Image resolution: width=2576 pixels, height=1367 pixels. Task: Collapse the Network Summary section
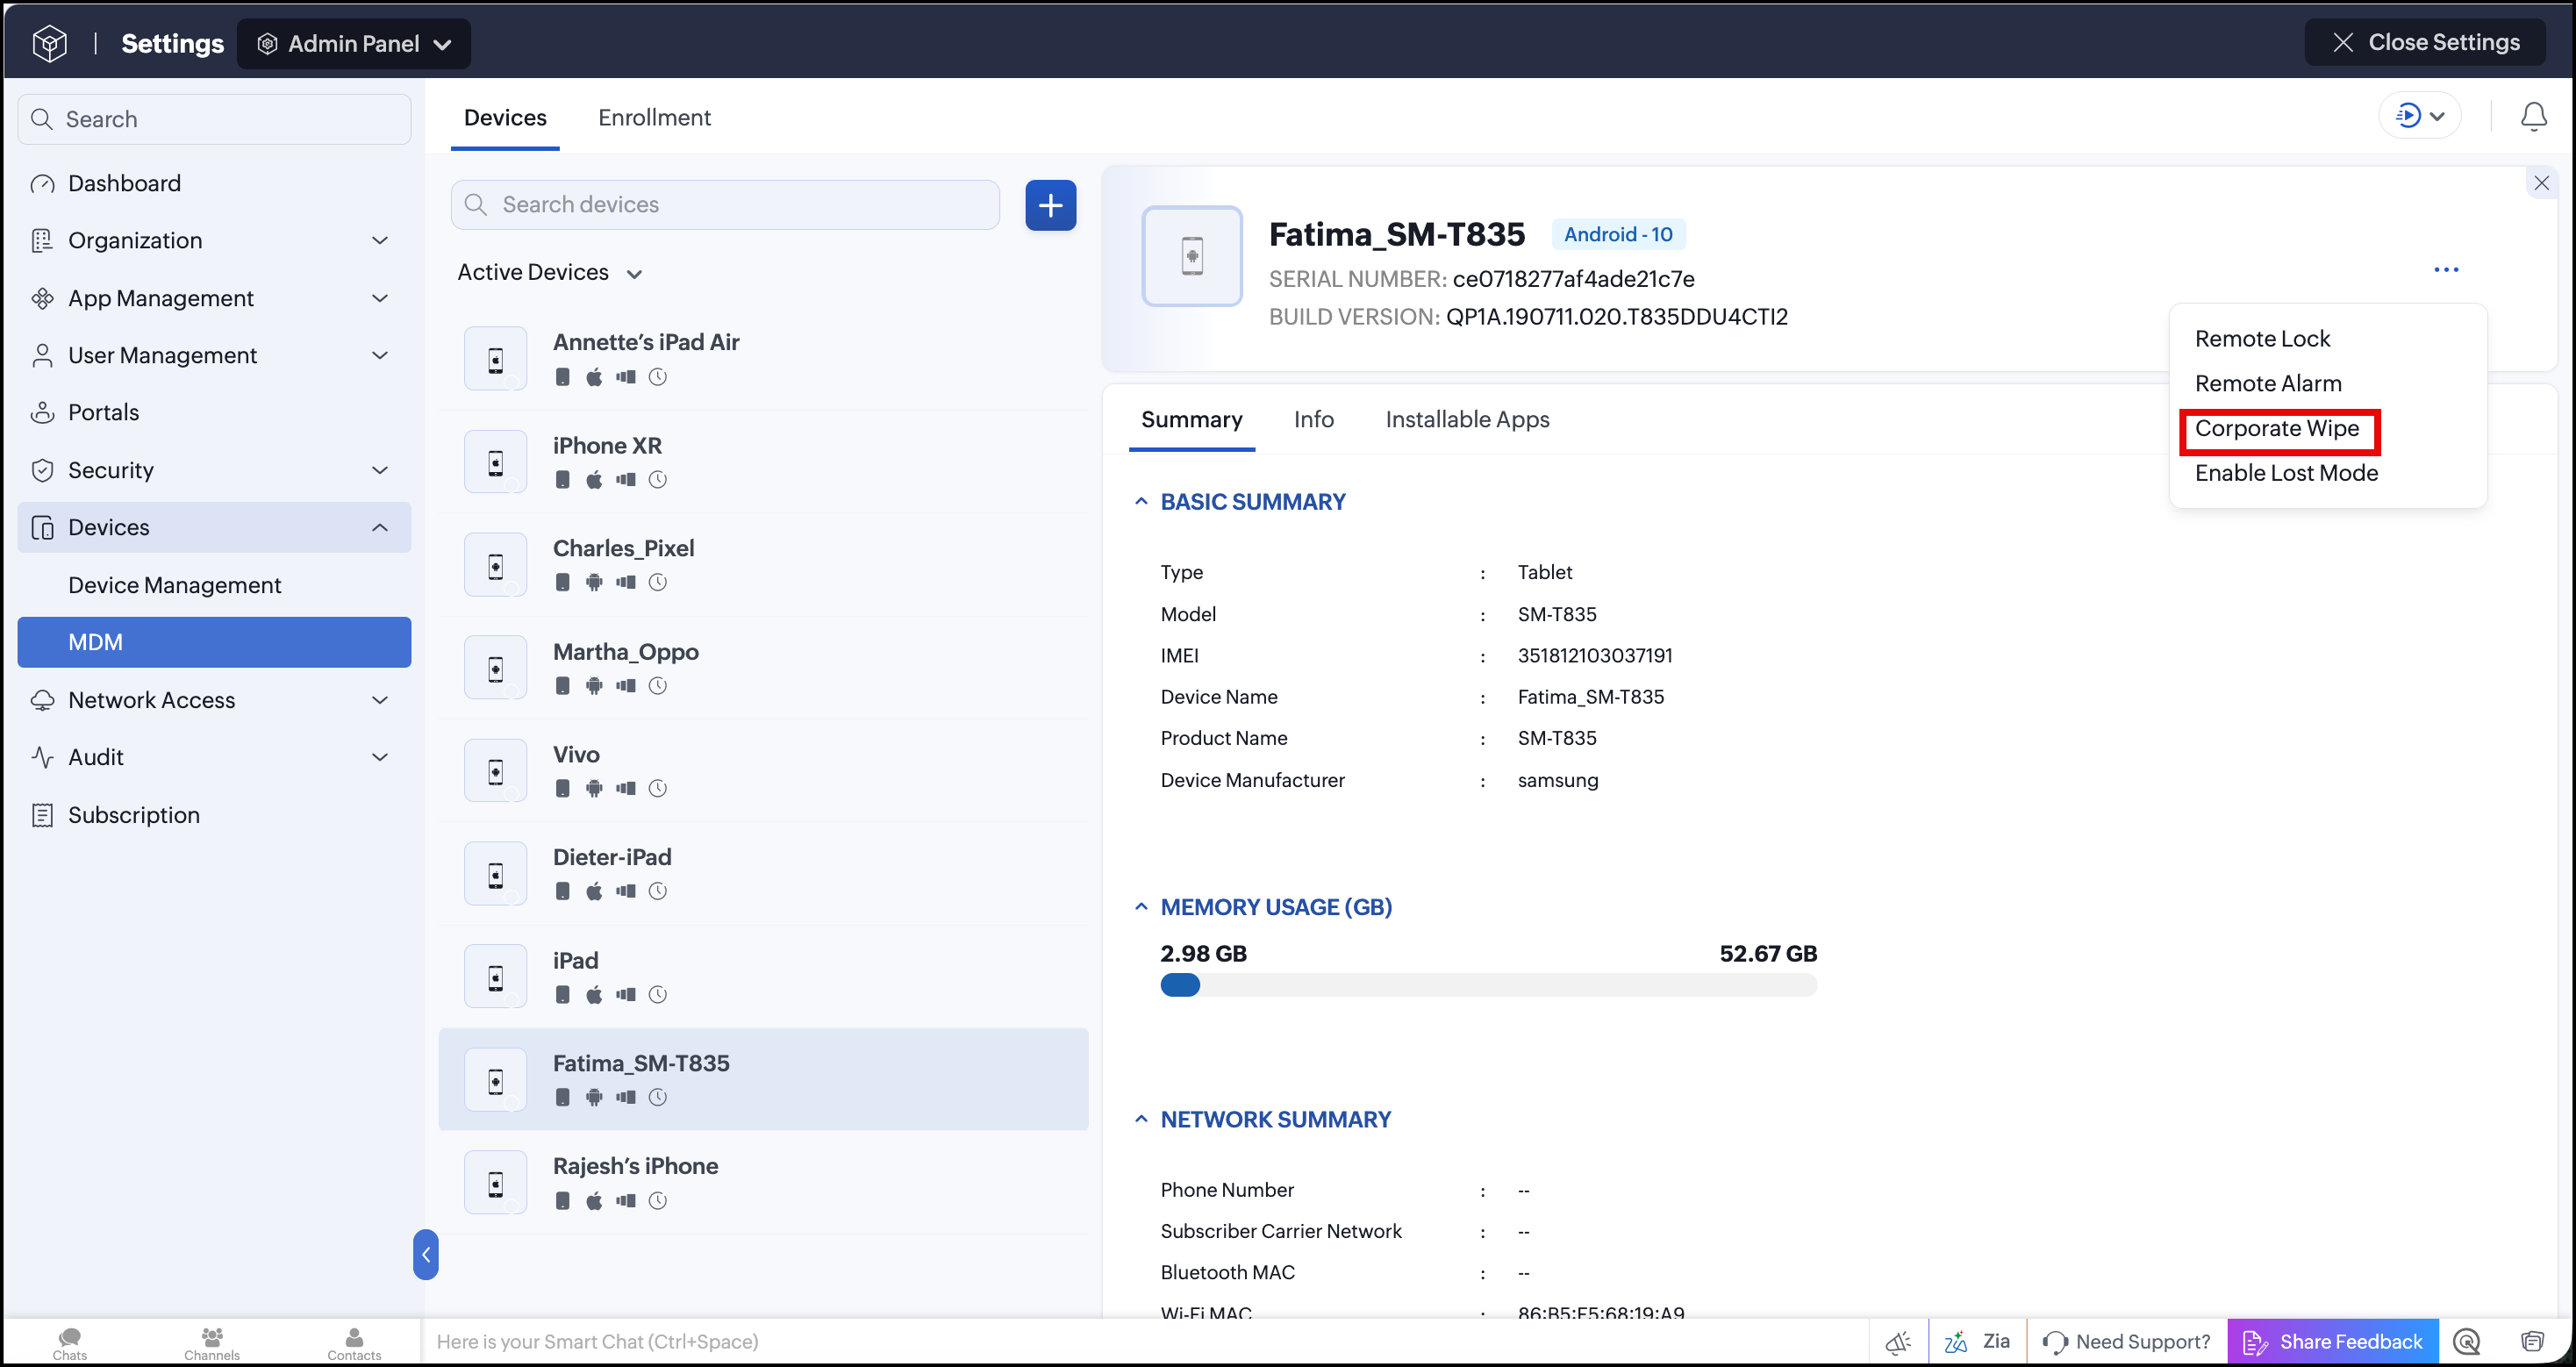coord(1140,1119)
